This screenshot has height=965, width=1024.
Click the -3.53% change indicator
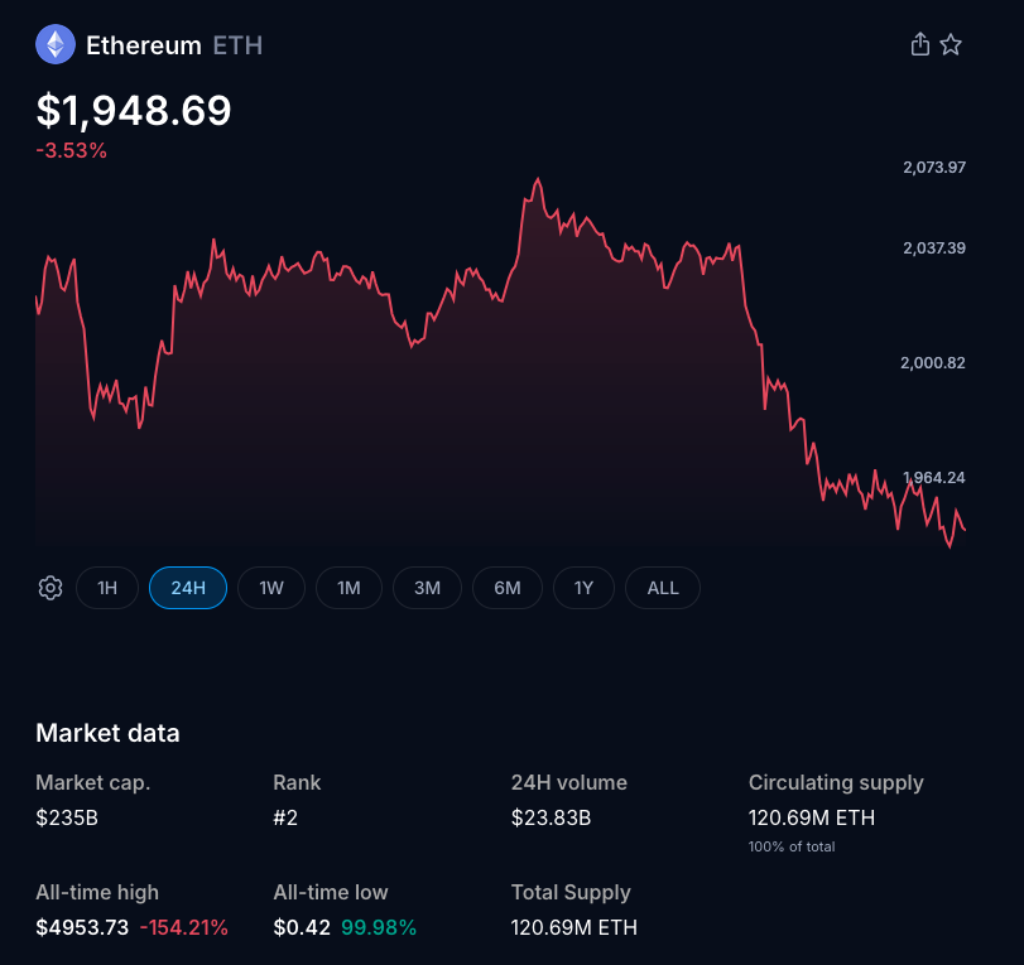click(71, 151)
